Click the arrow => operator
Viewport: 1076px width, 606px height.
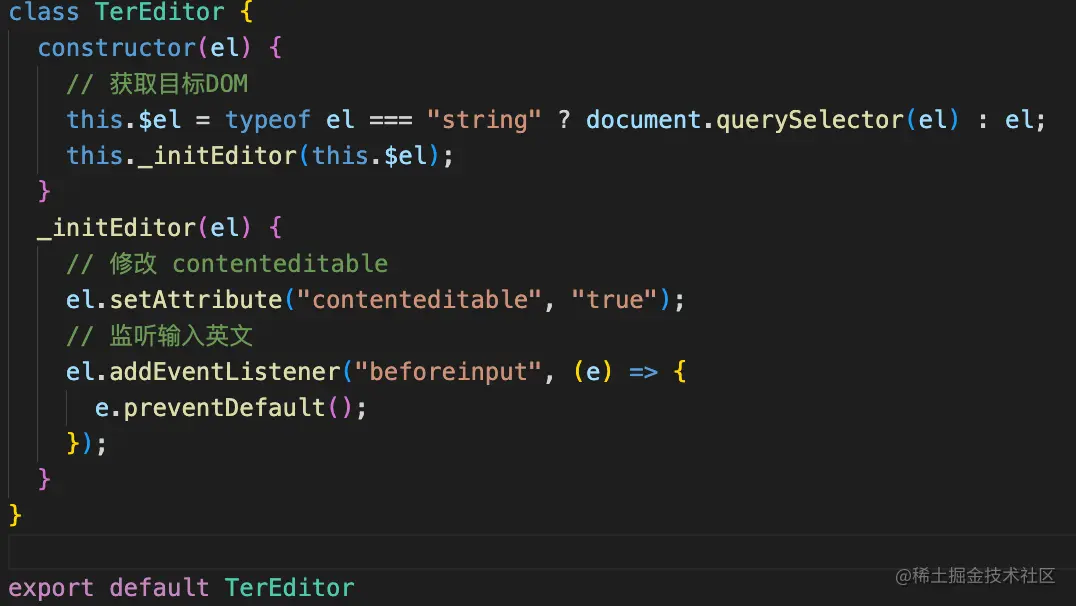[x=643, y=372]
